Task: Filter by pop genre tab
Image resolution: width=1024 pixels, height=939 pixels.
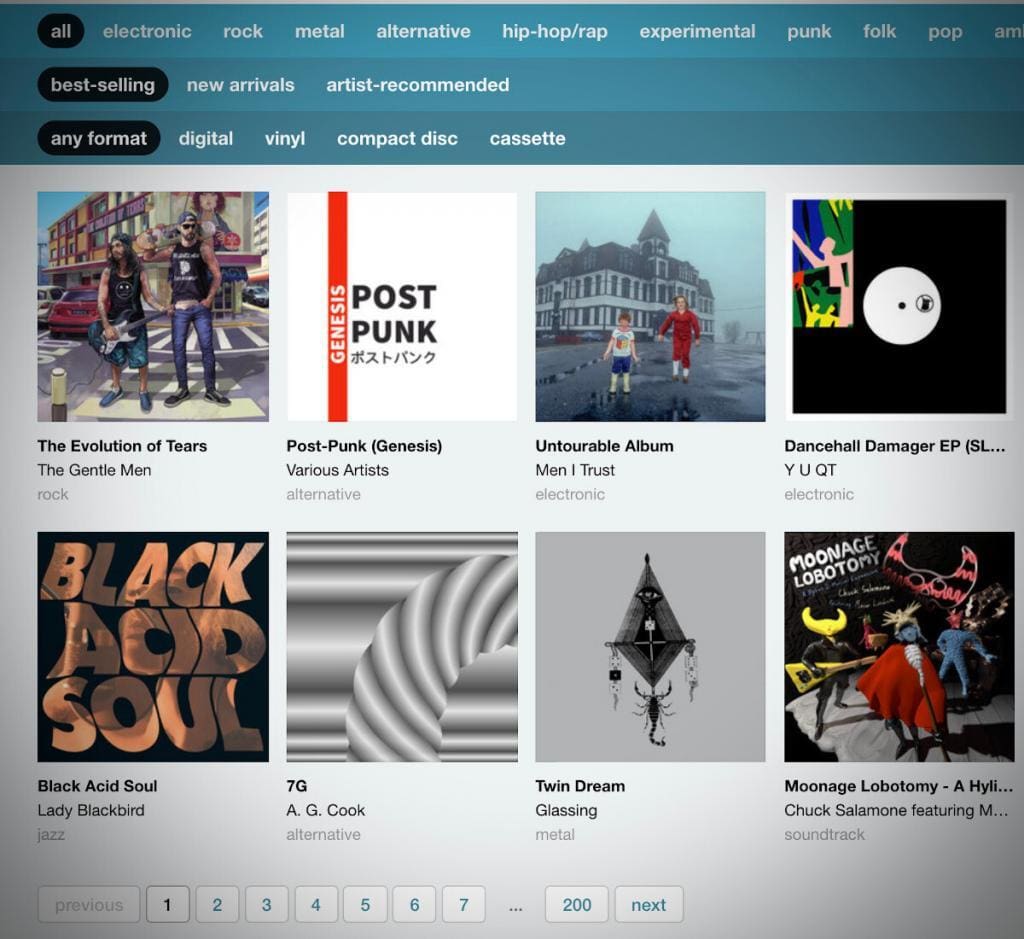Action: 945,31
